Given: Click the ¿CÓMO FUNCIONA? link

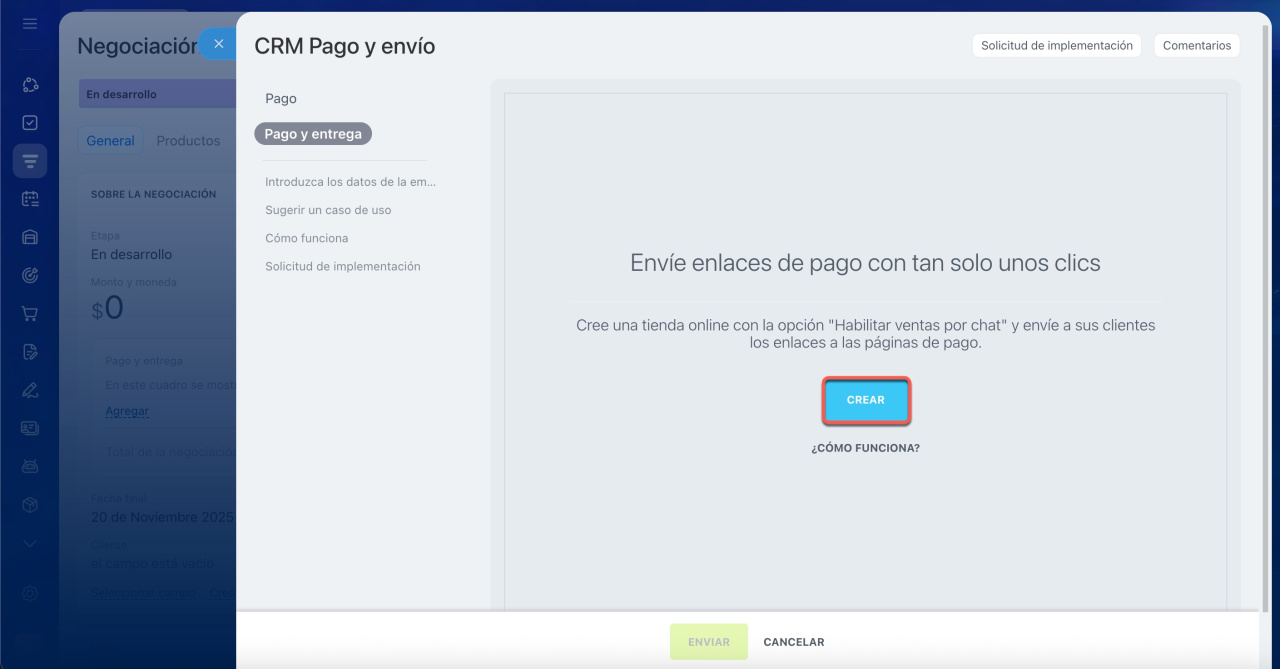Looking at the screenshot, I should [x=865, y=448].
